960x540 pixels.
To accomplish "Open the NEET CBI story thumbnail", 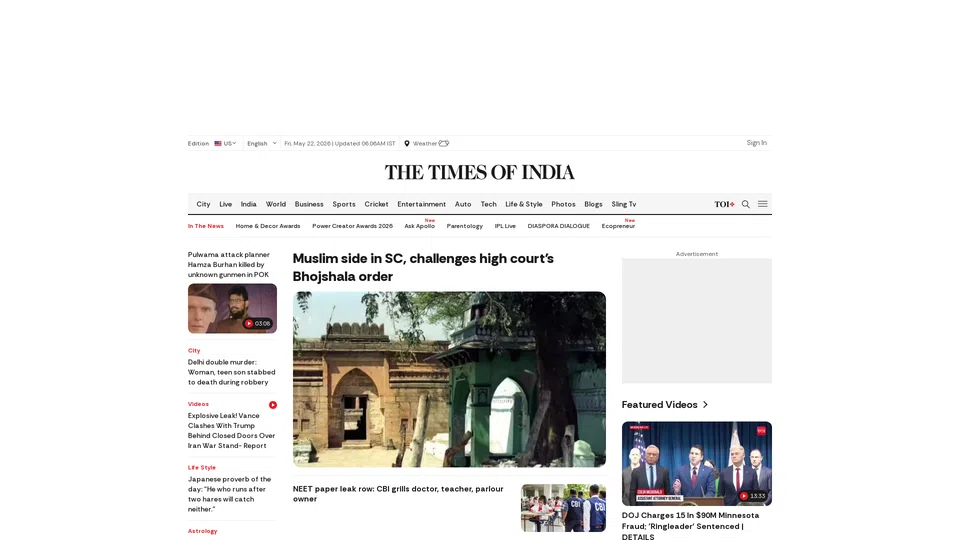I will click(563, 508).
